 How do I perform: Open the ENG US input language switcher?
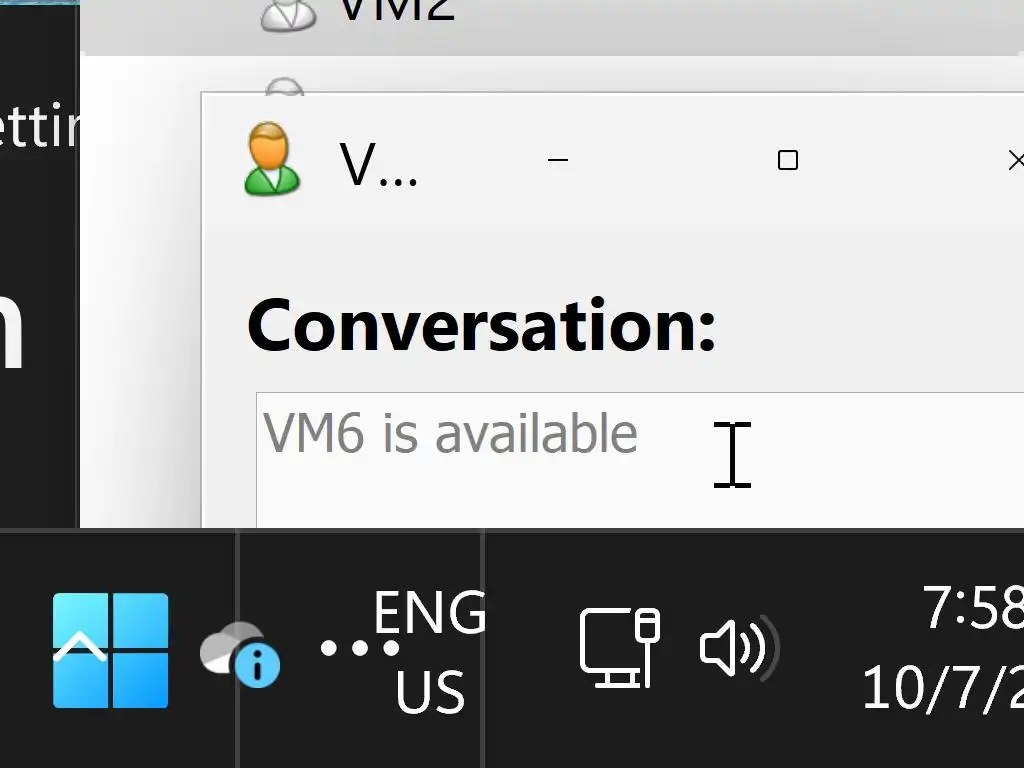[x=430, y=652]
